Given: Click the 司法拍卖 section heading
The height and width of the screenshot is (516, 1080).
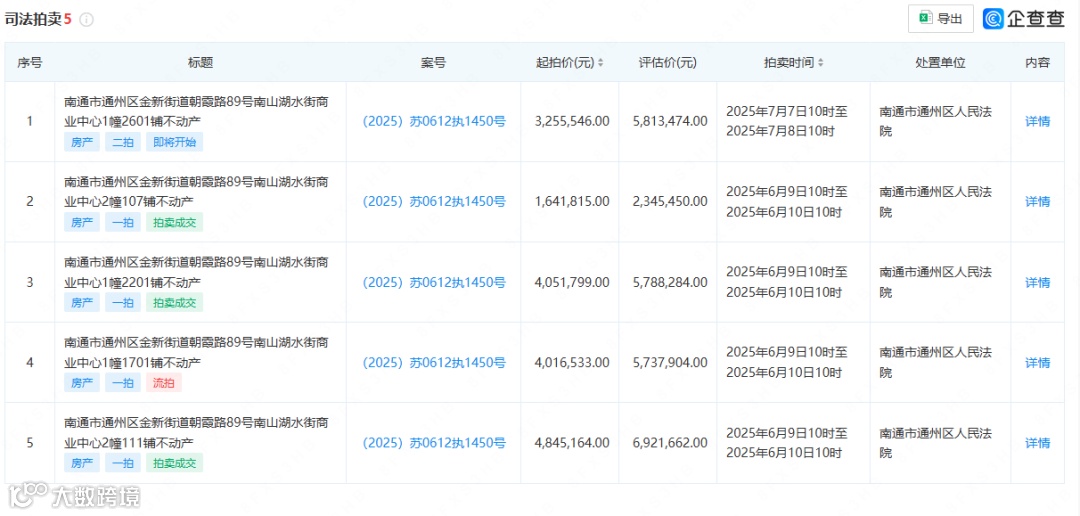Looking at the screenshot, I should [x=33, y=19].
